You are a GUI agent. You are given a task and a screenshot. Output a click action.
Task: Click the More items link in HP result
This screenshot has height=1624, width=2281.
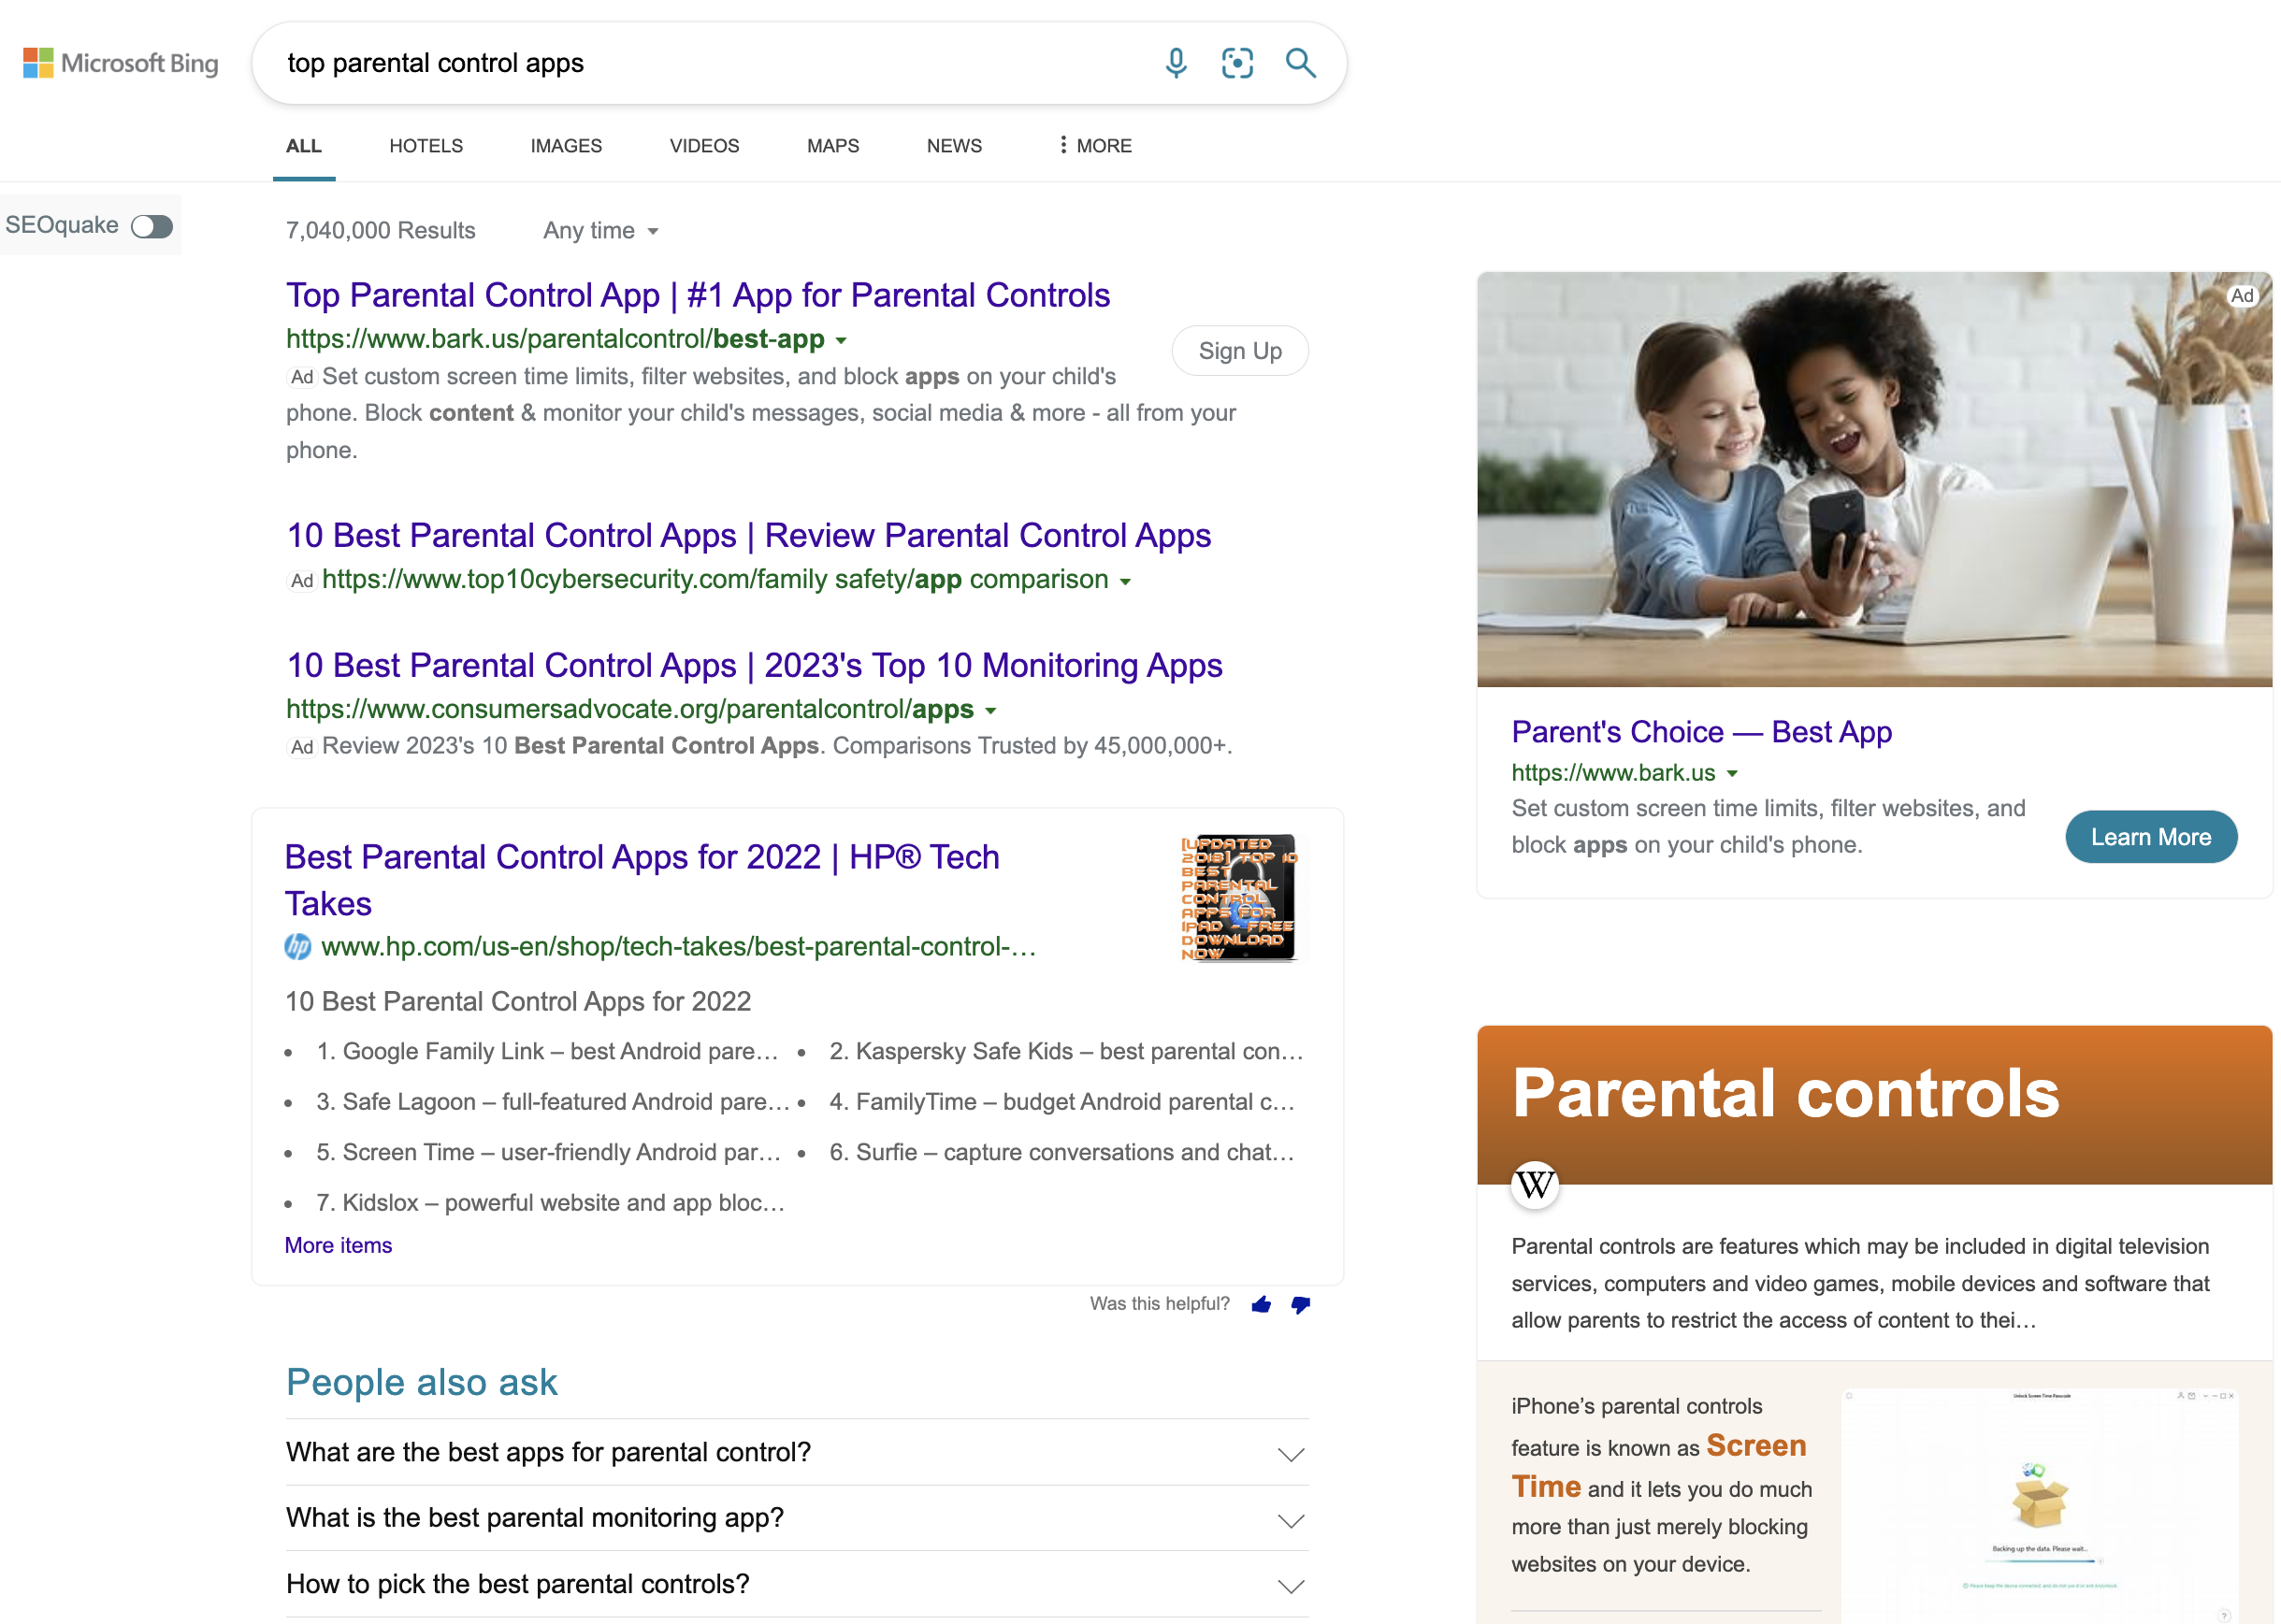pyautogui.click(x=338, y=1244)
